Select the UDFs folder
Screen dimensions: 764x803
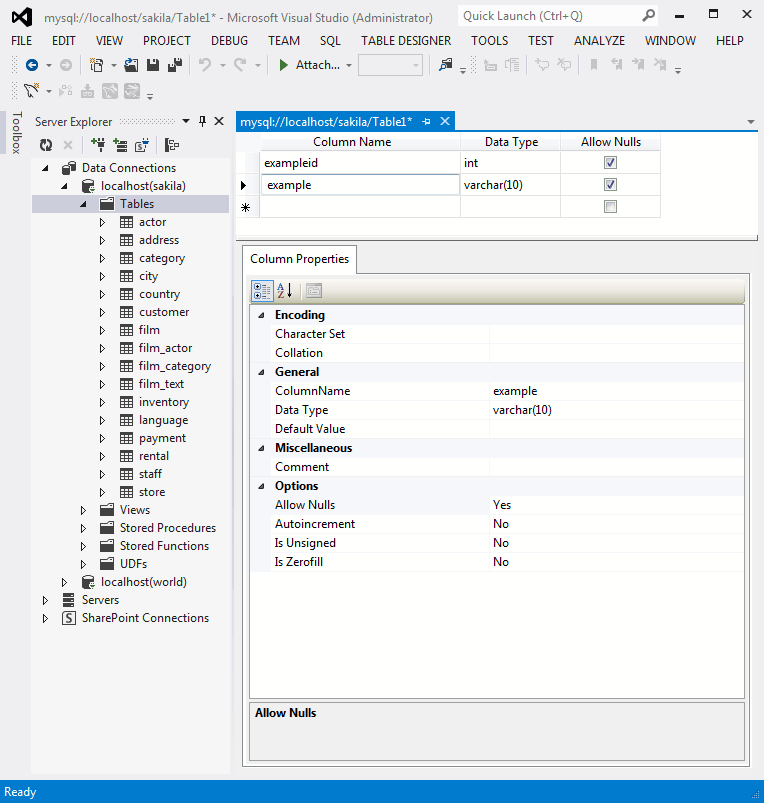point(133,564)
